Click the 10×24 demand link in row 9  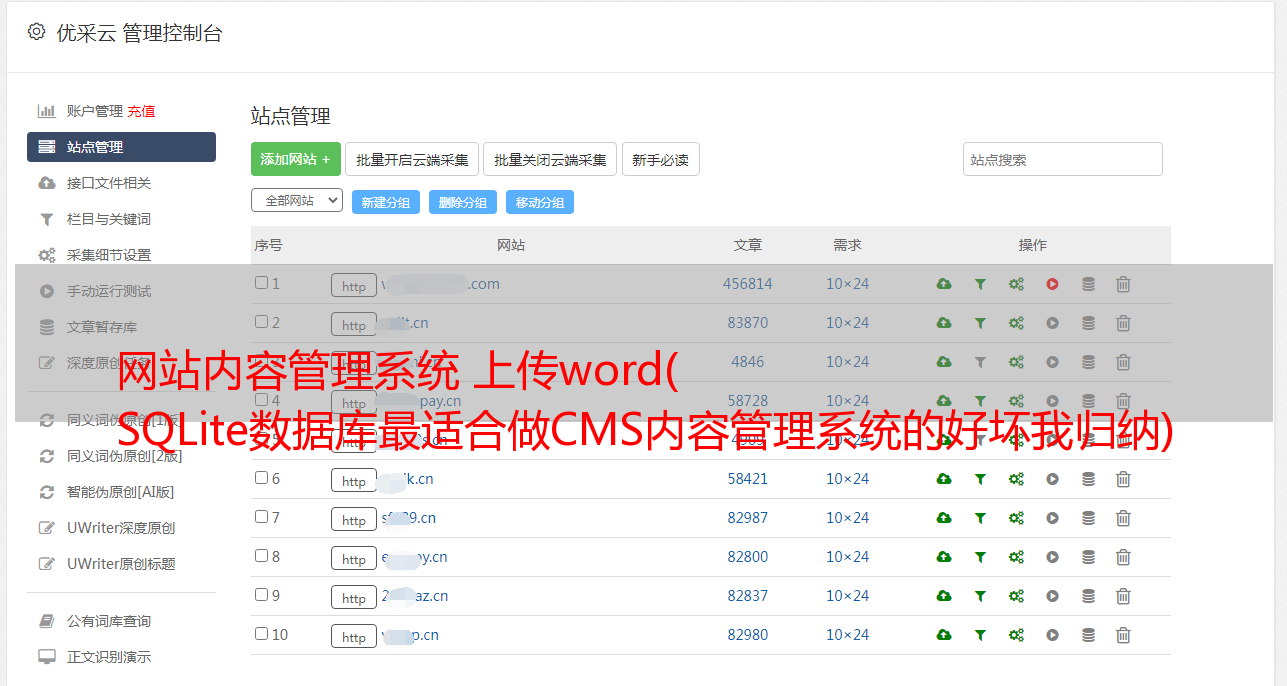click(x=848, y=596)
